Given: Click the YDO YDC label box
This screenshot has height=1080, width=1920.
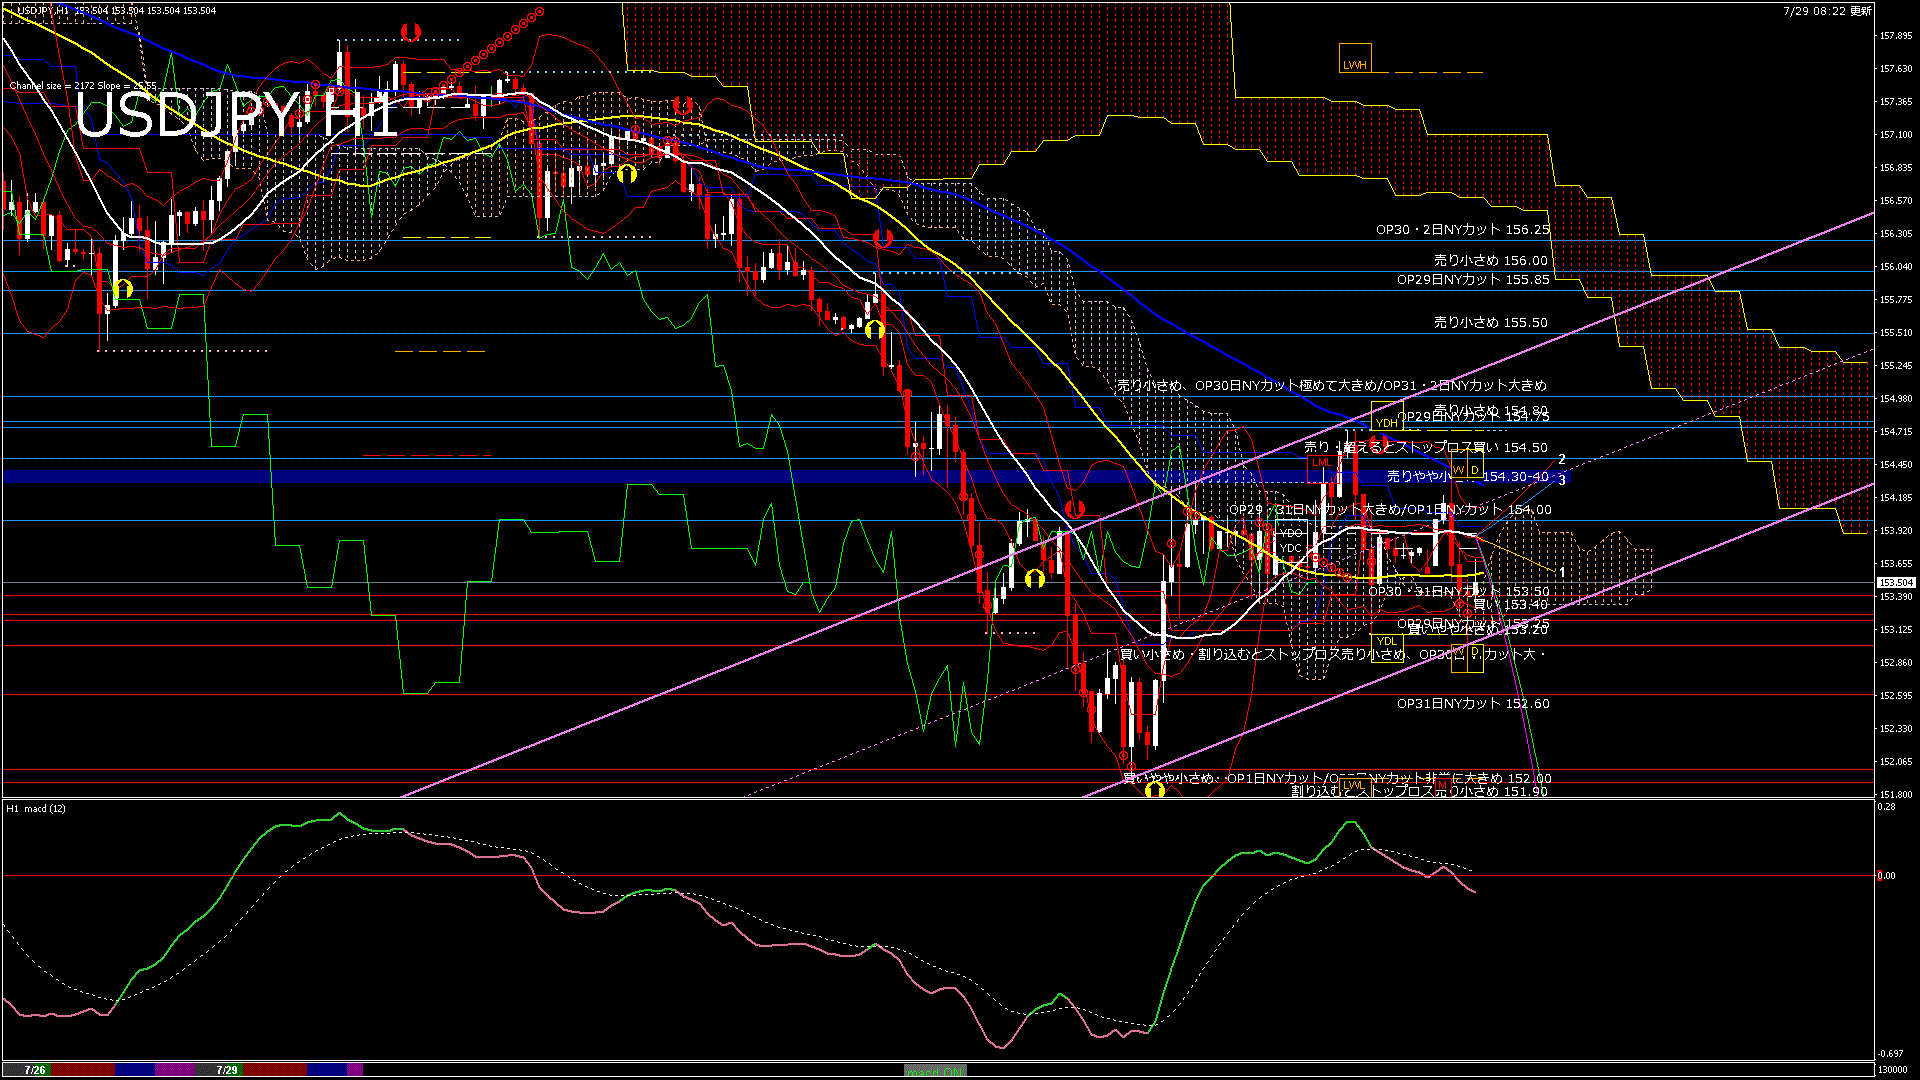Looking at the screenshot, I should tap(1291, 540).
